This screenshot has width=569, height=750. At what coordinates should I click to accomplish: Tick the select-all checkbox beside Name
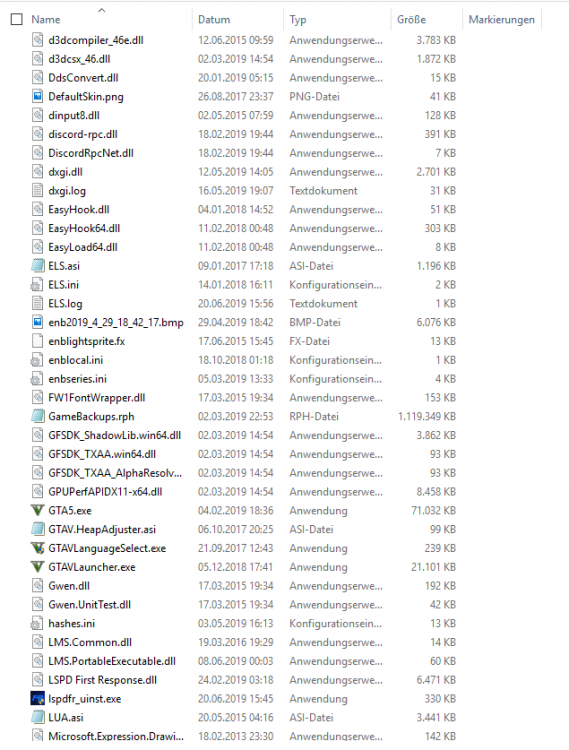[17, 19]
